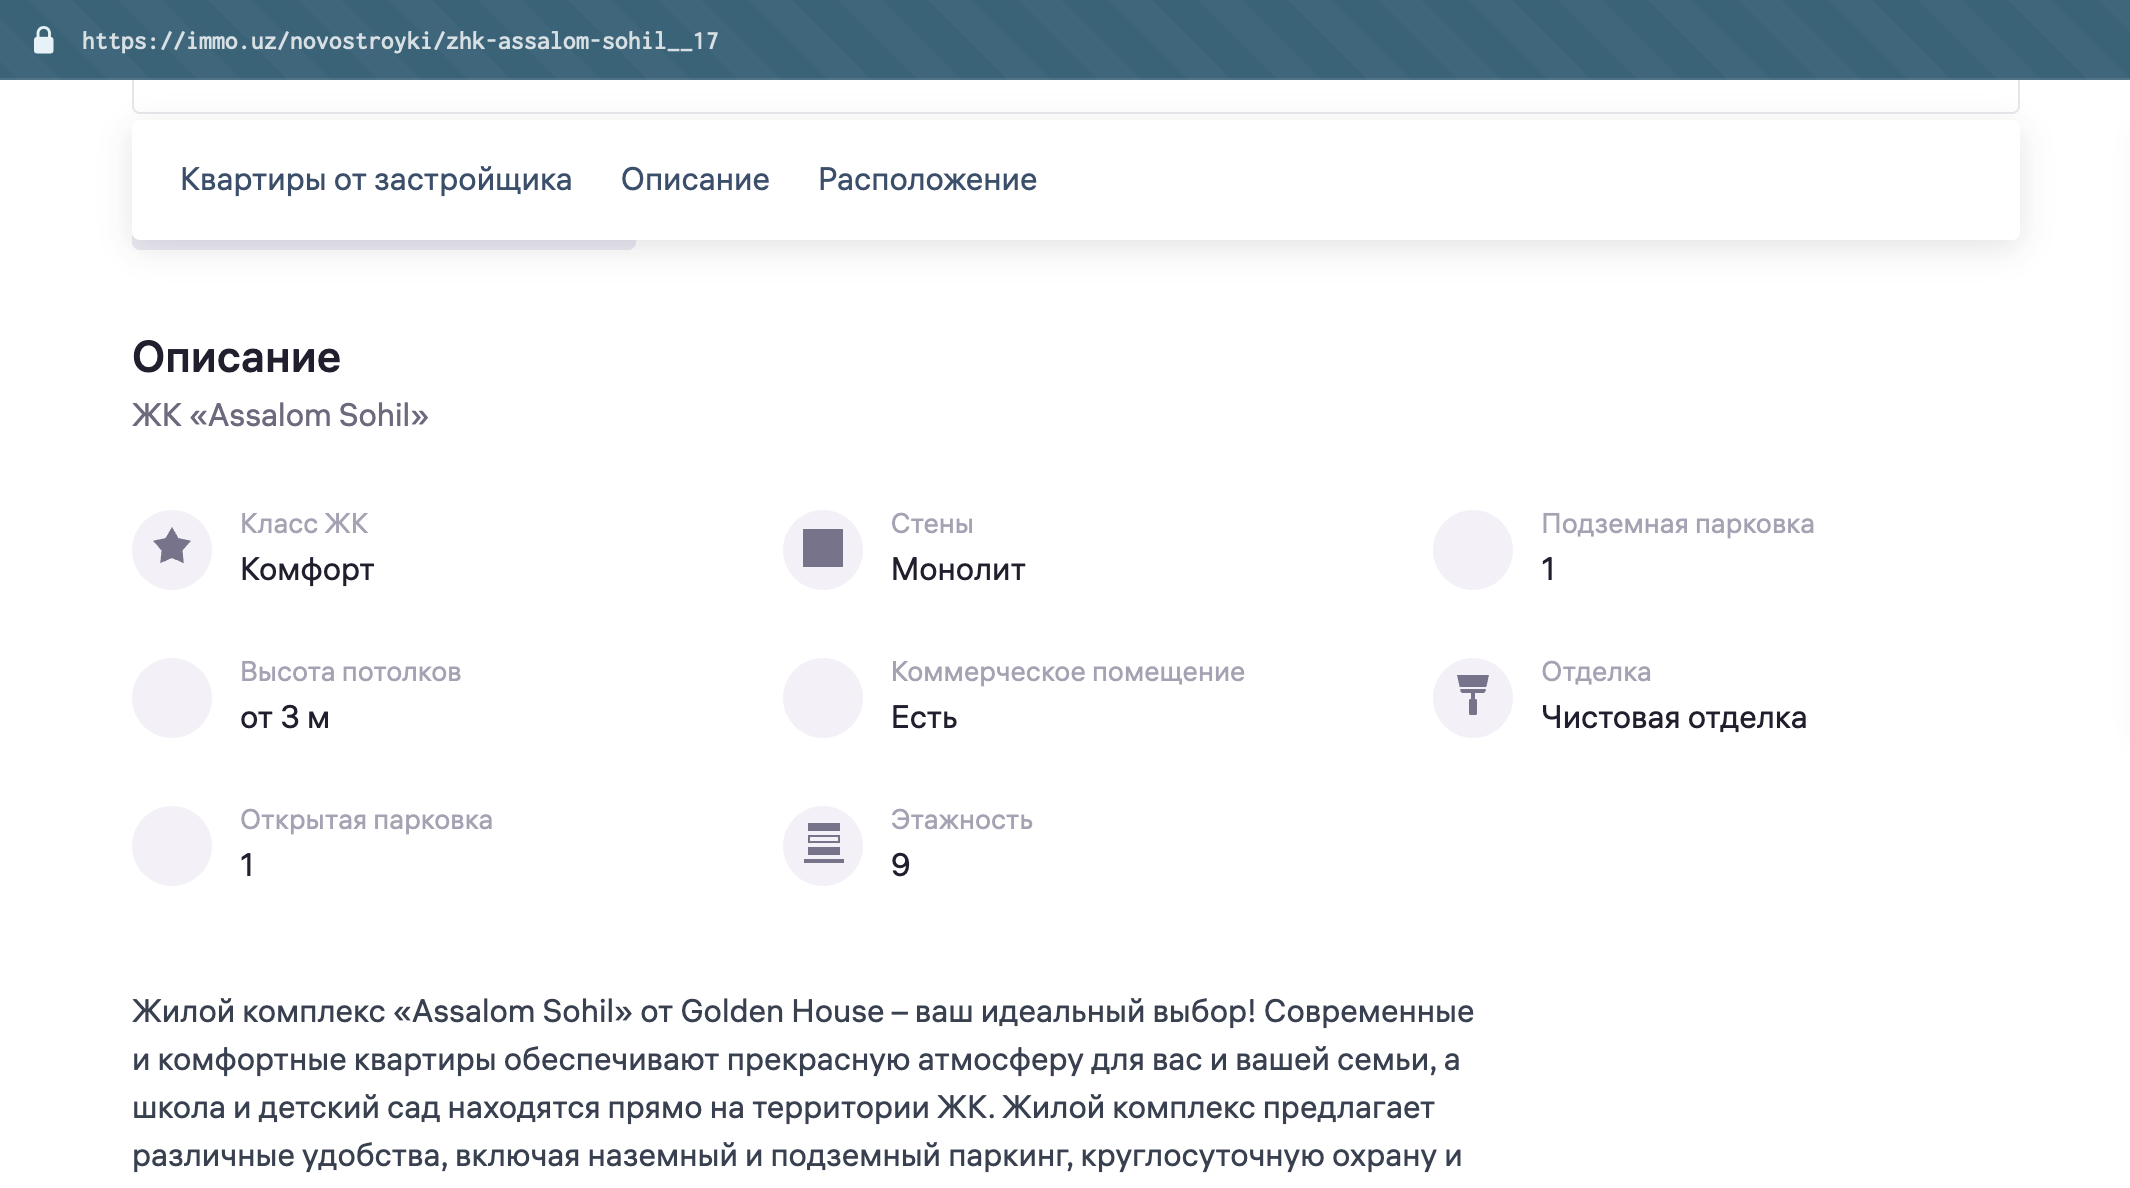Click the Описание section heading

click(x=236, y=357)
